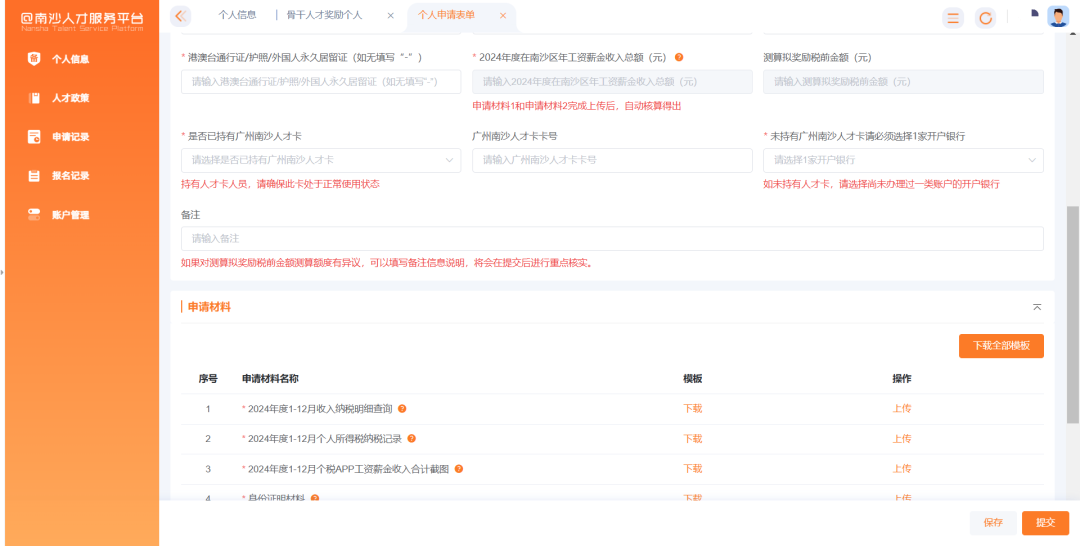The height and width of the screenshot is (546, 1080).
Task: Click the 提交 button
Action: (x=1045, y=523)
